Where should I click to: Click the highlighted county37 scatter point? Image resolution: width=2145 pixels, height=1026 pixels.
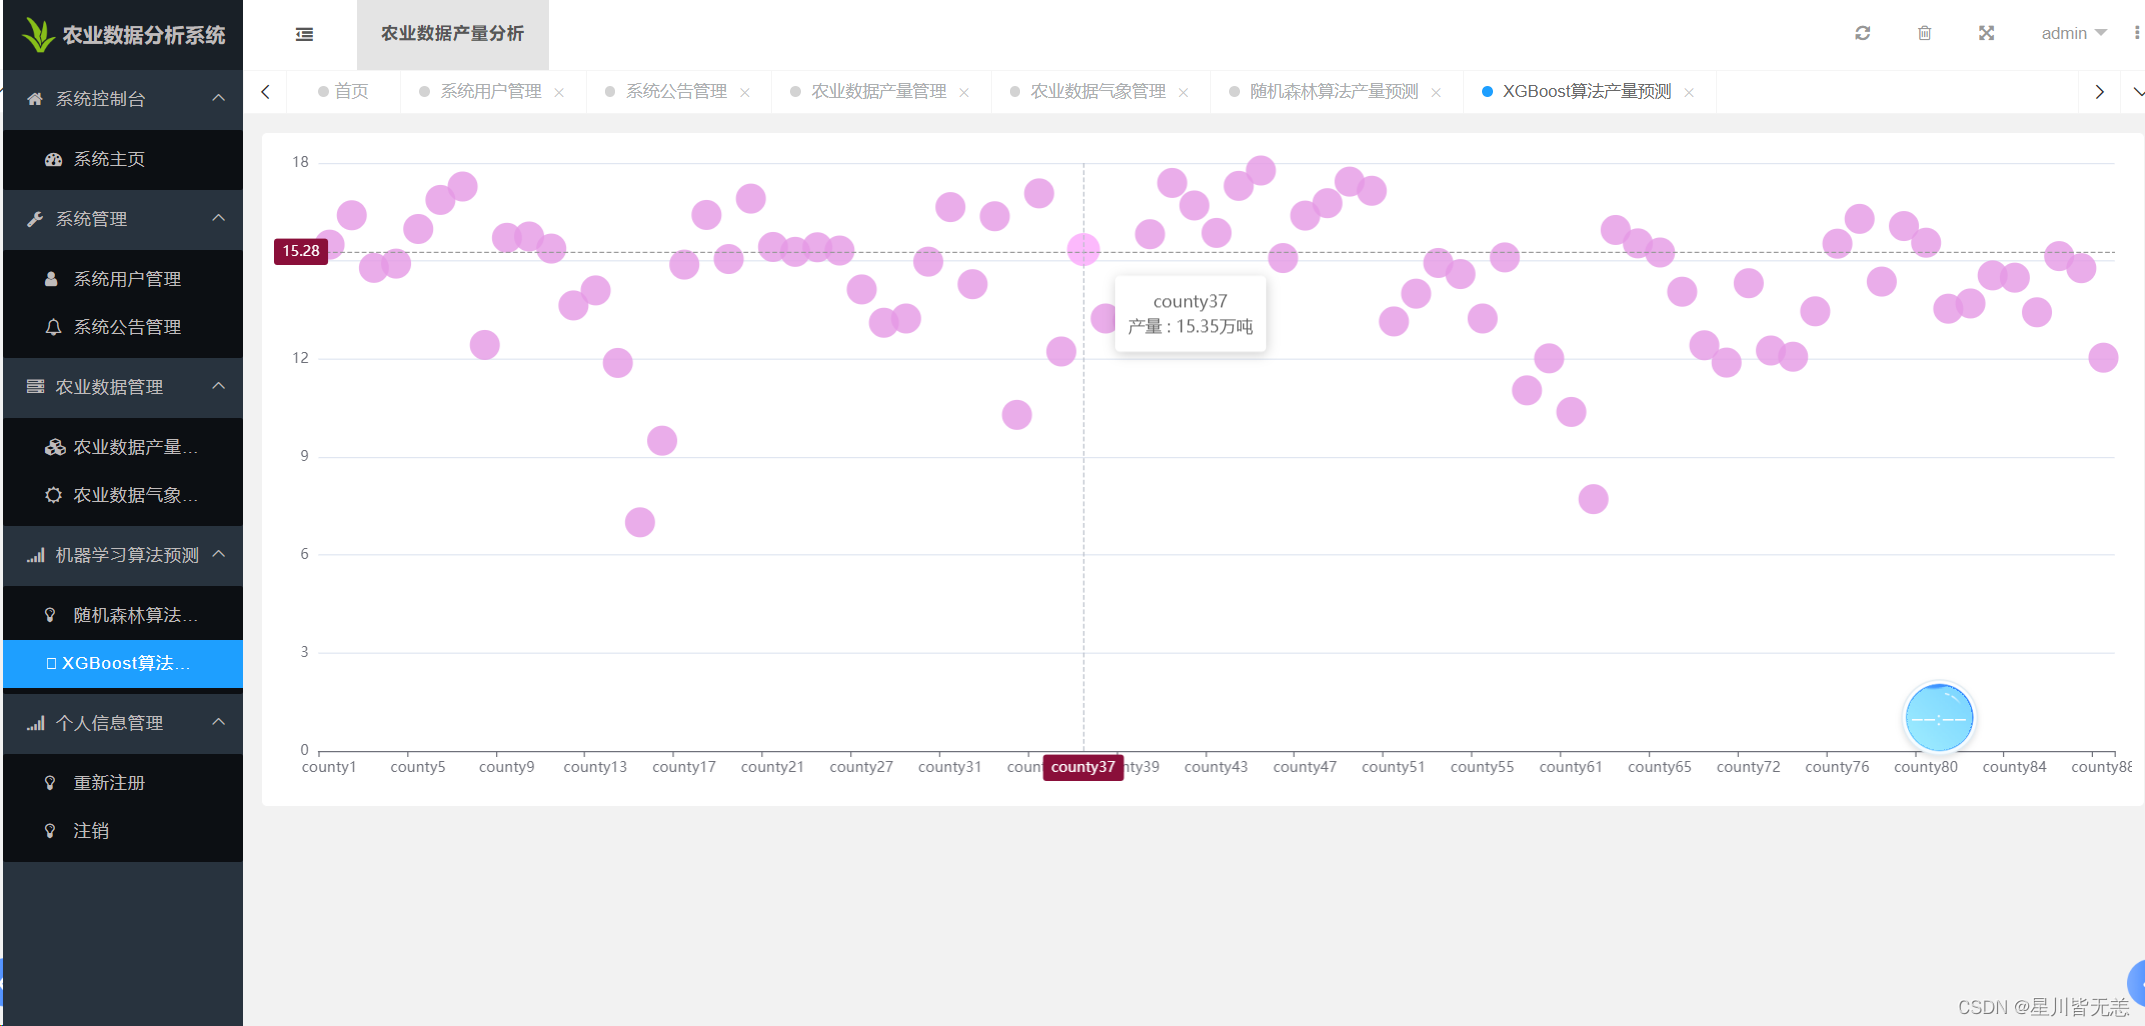pos(1083,249)
